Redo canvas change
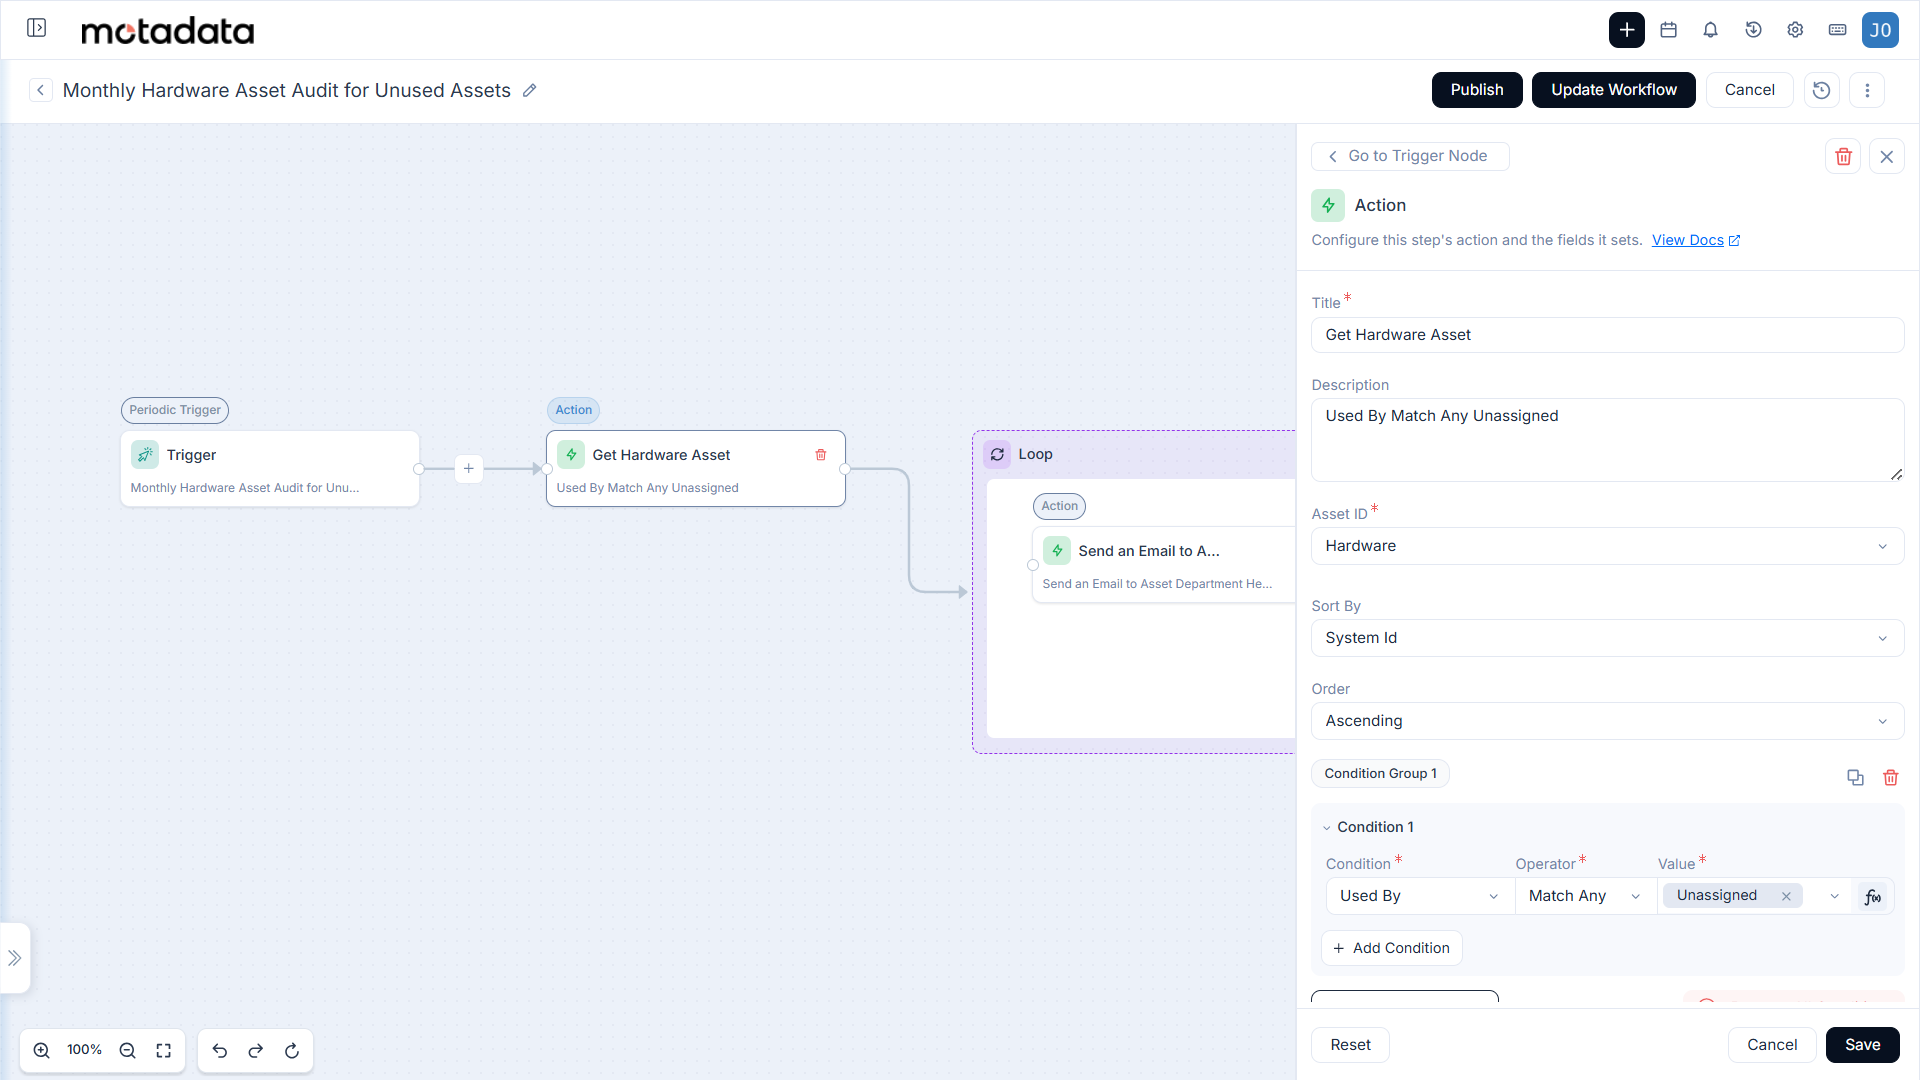Screen dimensions: 1920x1080 (256, 1050)
